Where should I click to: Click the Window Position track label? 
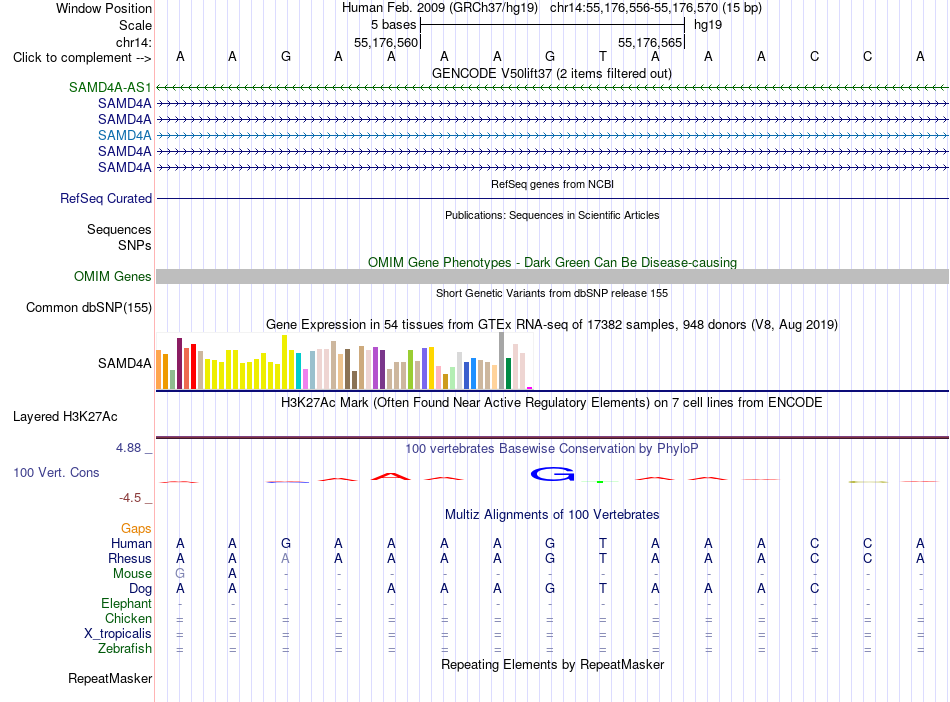[104, 8]
